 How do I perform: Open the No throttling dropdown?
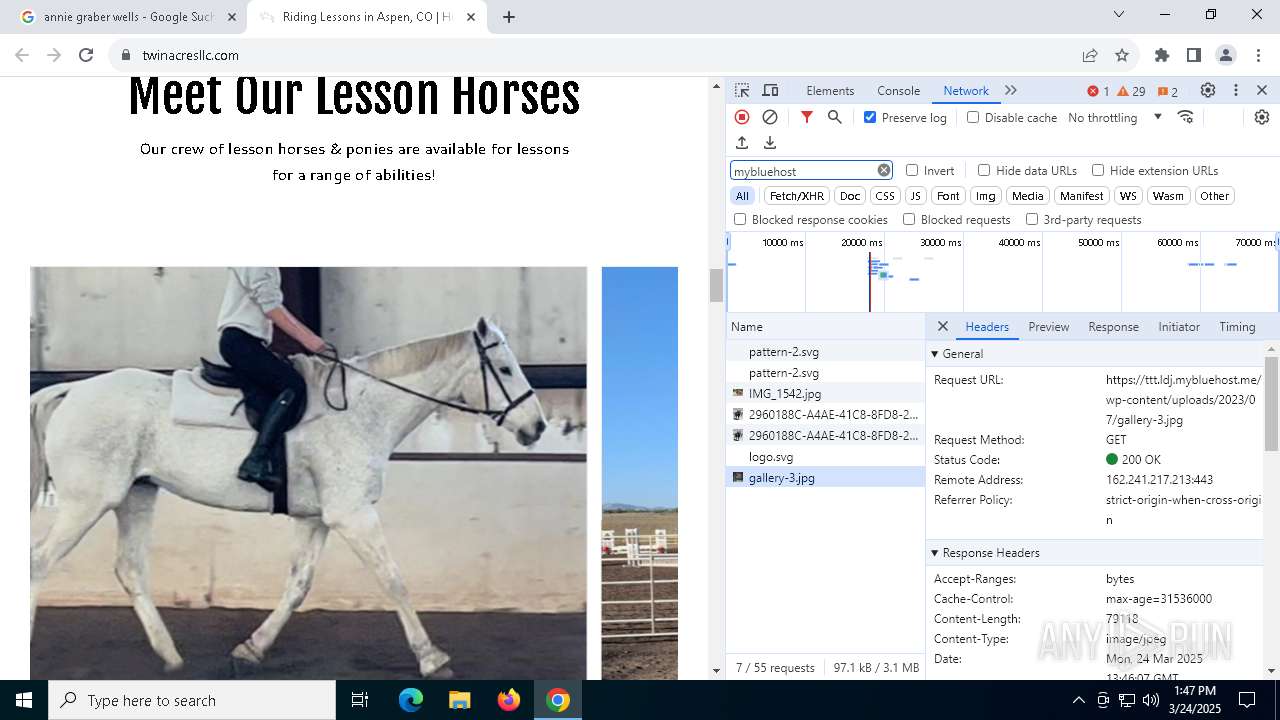tap(1115, 117)
